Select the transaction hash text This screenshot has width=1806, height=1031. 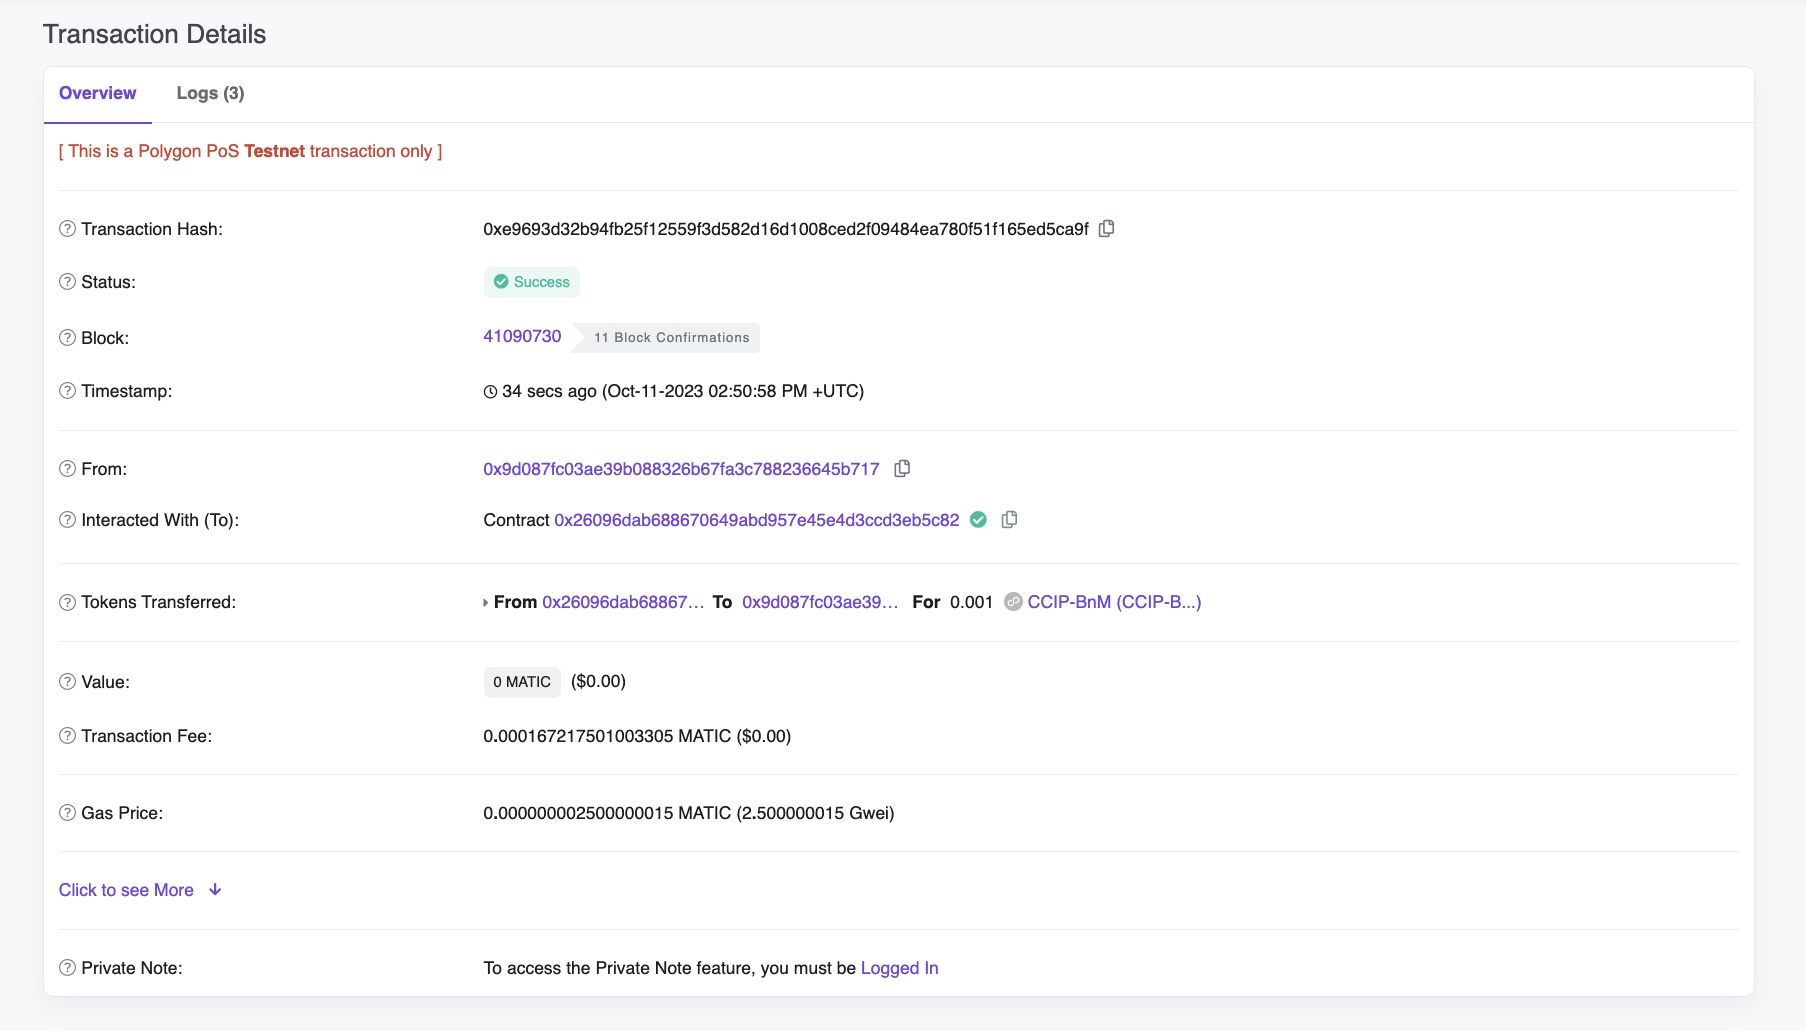[x=786, y=229]
